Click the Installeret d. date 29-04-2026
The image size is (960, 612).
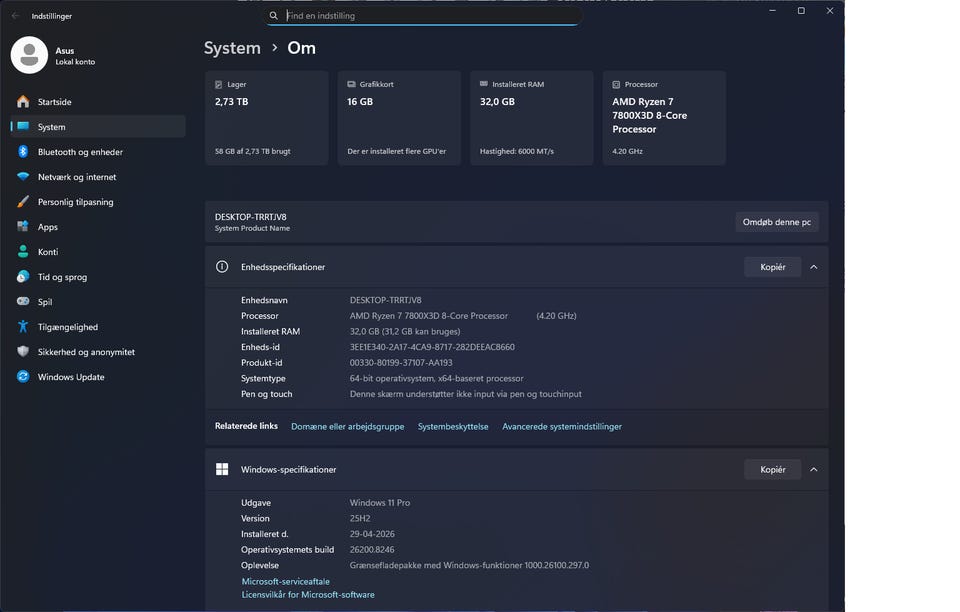[x=372, y=534]
